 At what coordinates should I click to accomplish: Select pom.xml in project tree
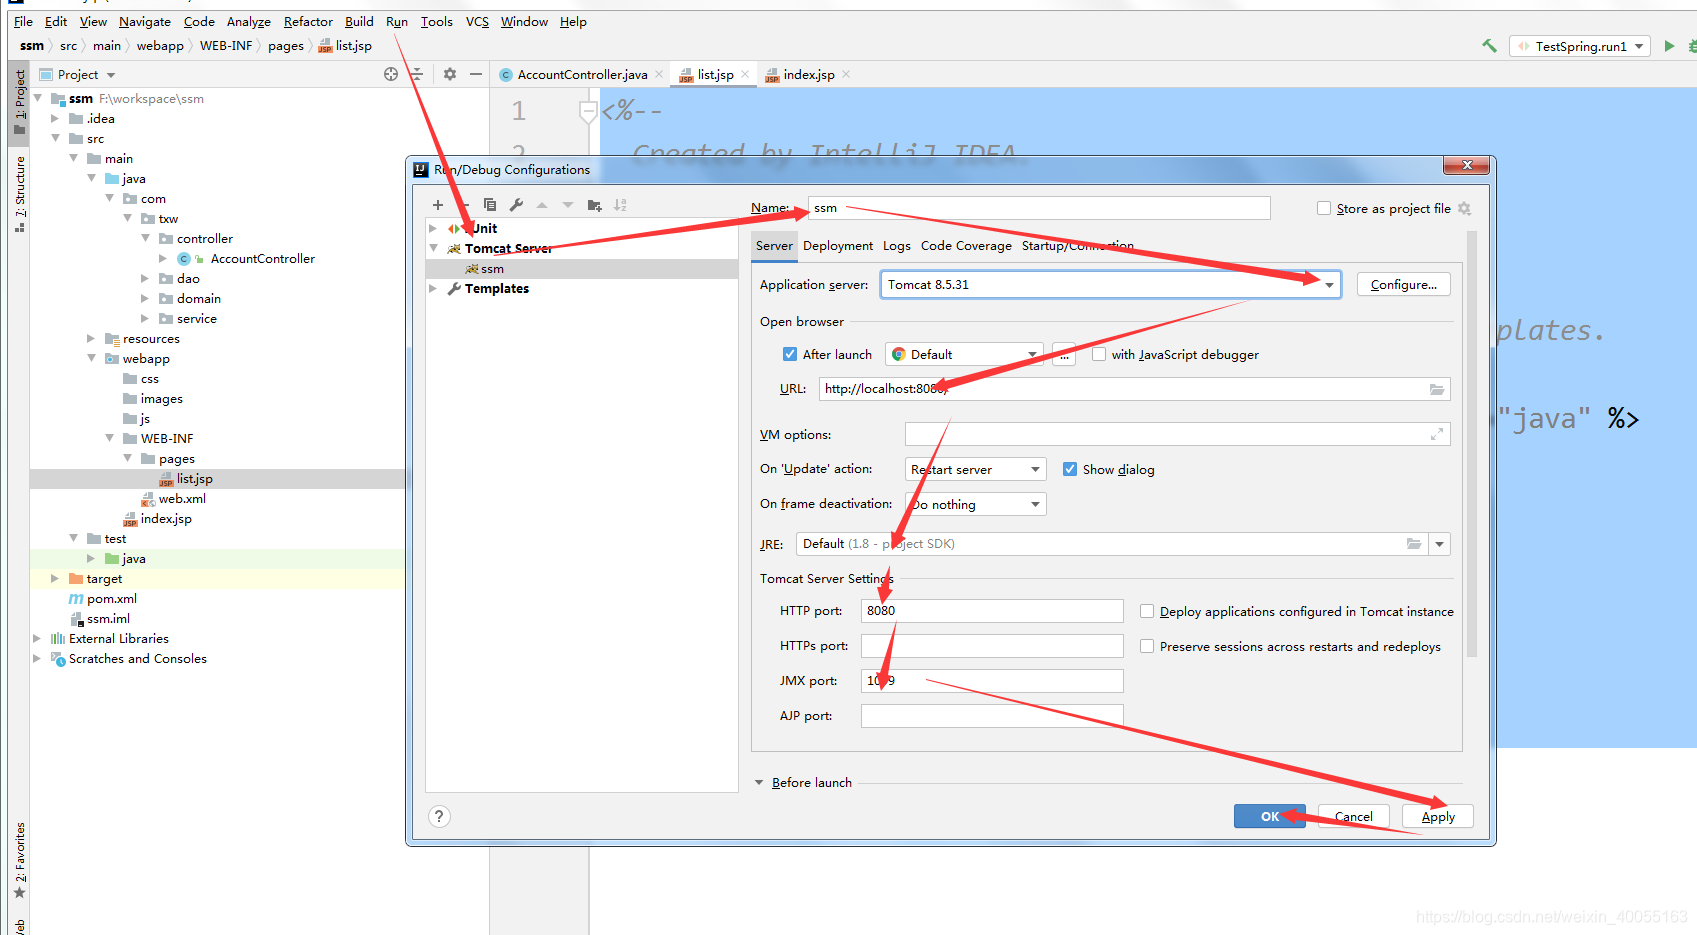(x=111, y=599)
